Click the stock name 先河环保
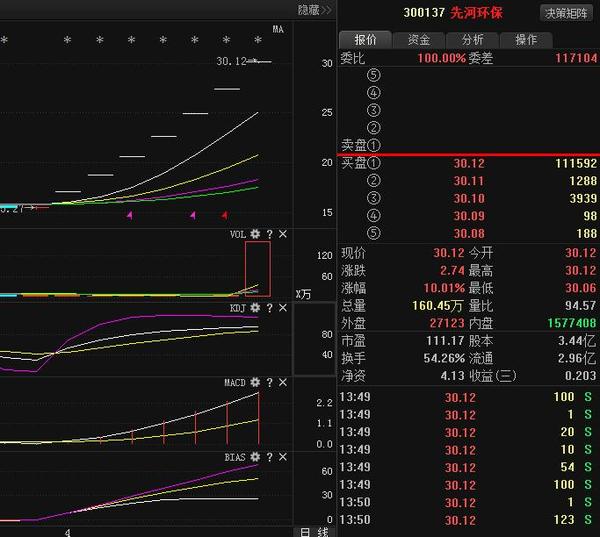 [x=476, y=13]
